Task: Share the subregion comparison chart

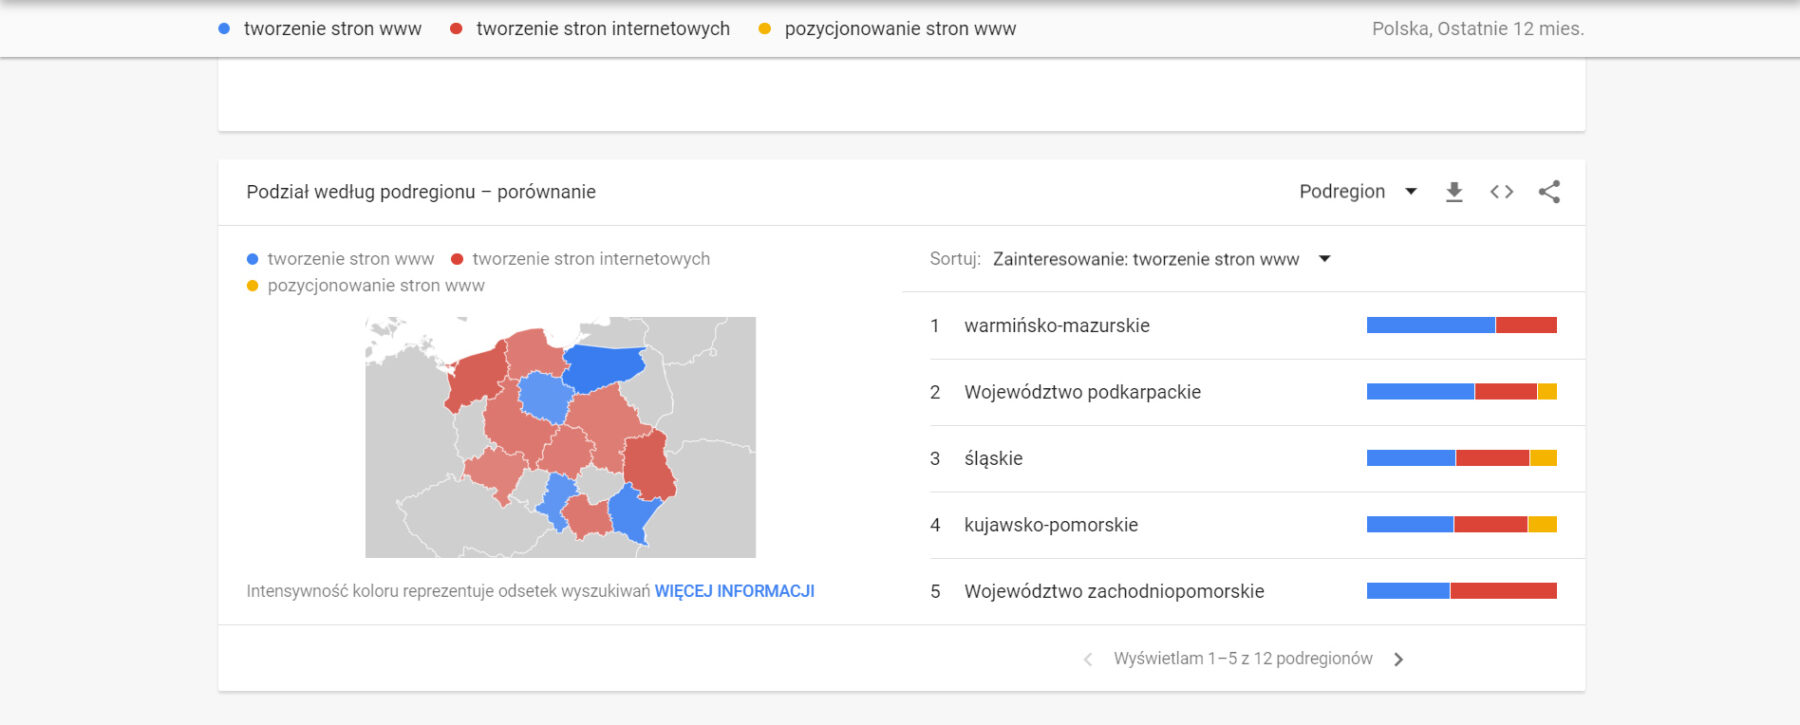Action: point(1549,192)
